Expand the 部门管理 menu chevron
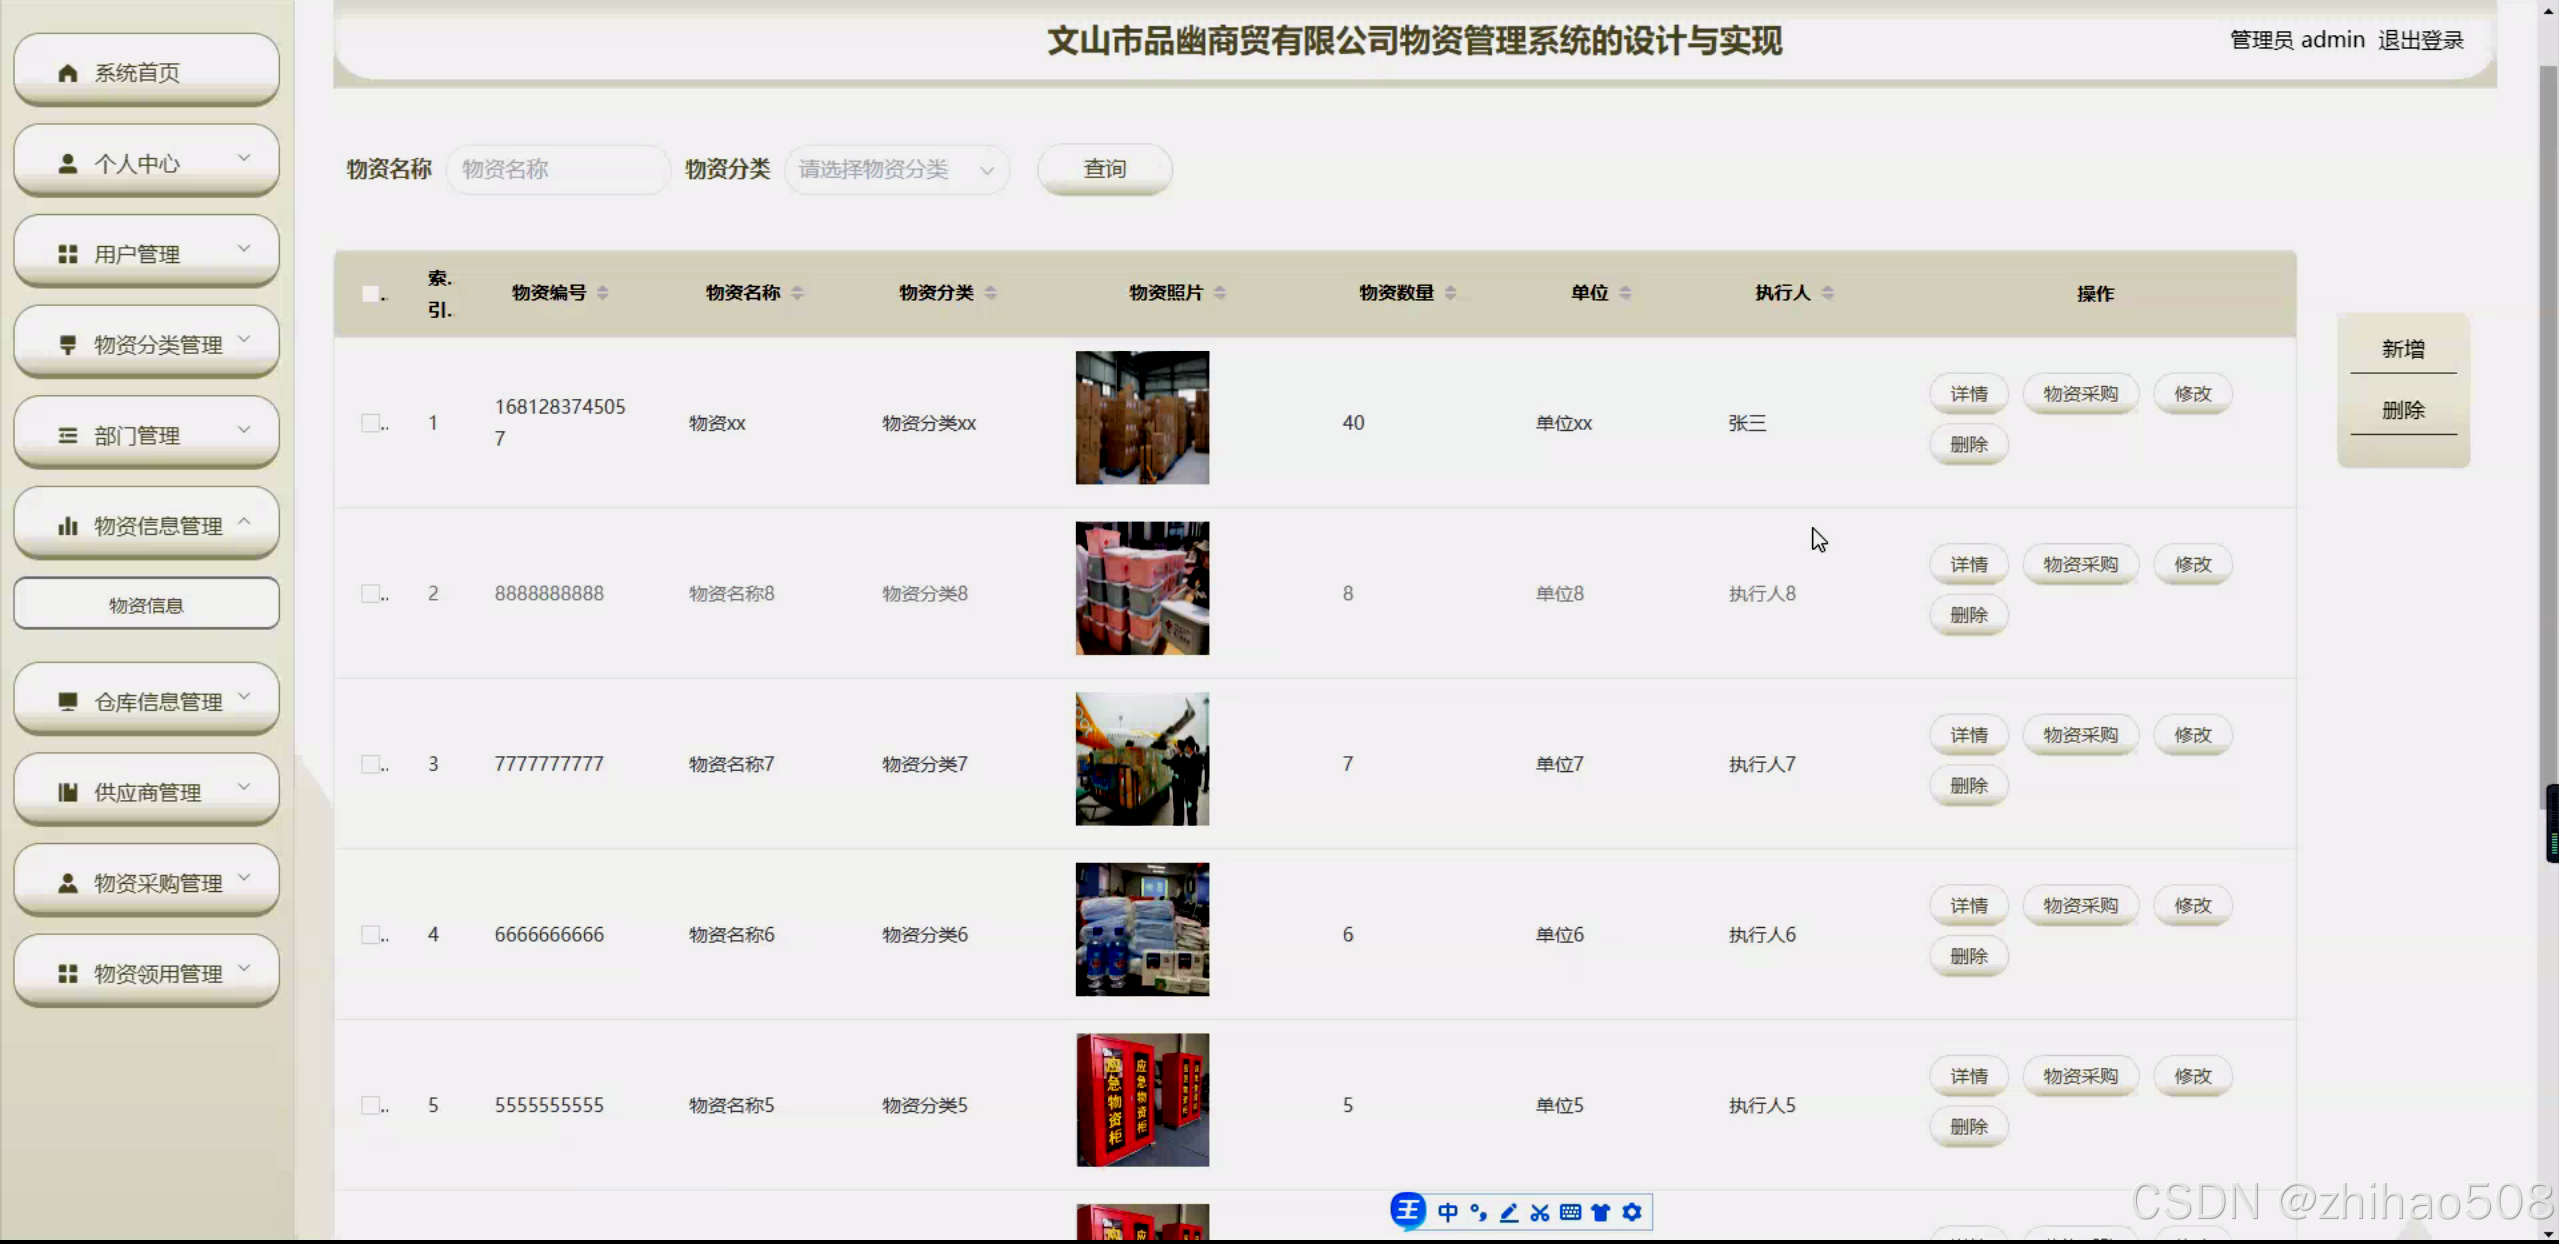Screen dimensions: 2559x1244 click(x=244, y=430)
